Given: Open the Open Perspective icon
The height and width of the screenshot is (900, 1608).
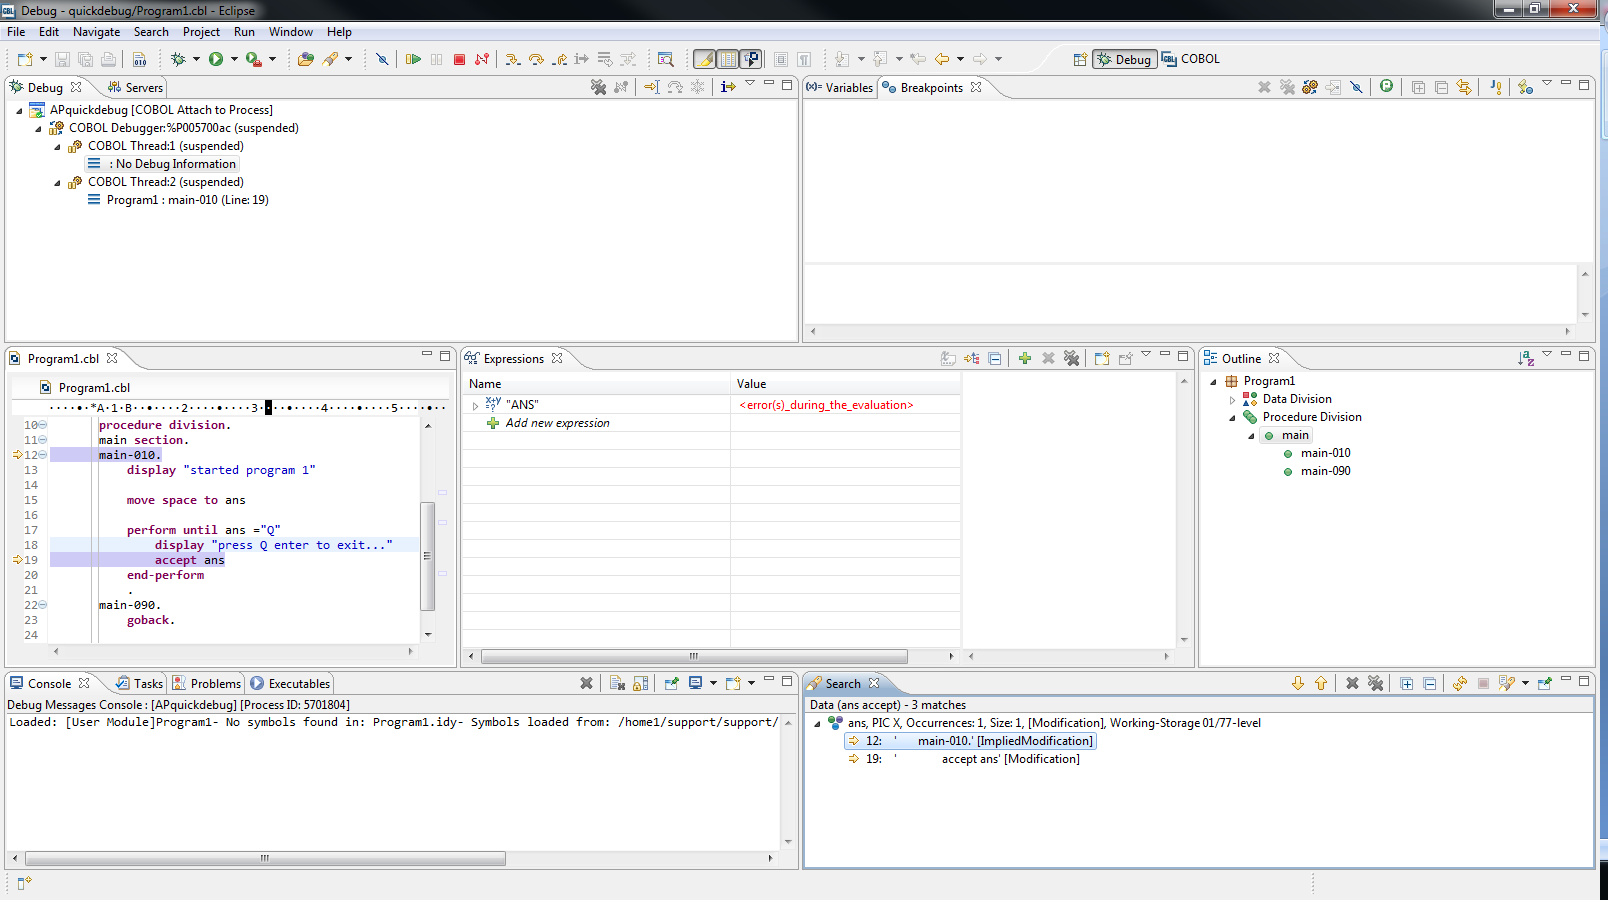Looking at the screenshot, I should pos(1080,59).
